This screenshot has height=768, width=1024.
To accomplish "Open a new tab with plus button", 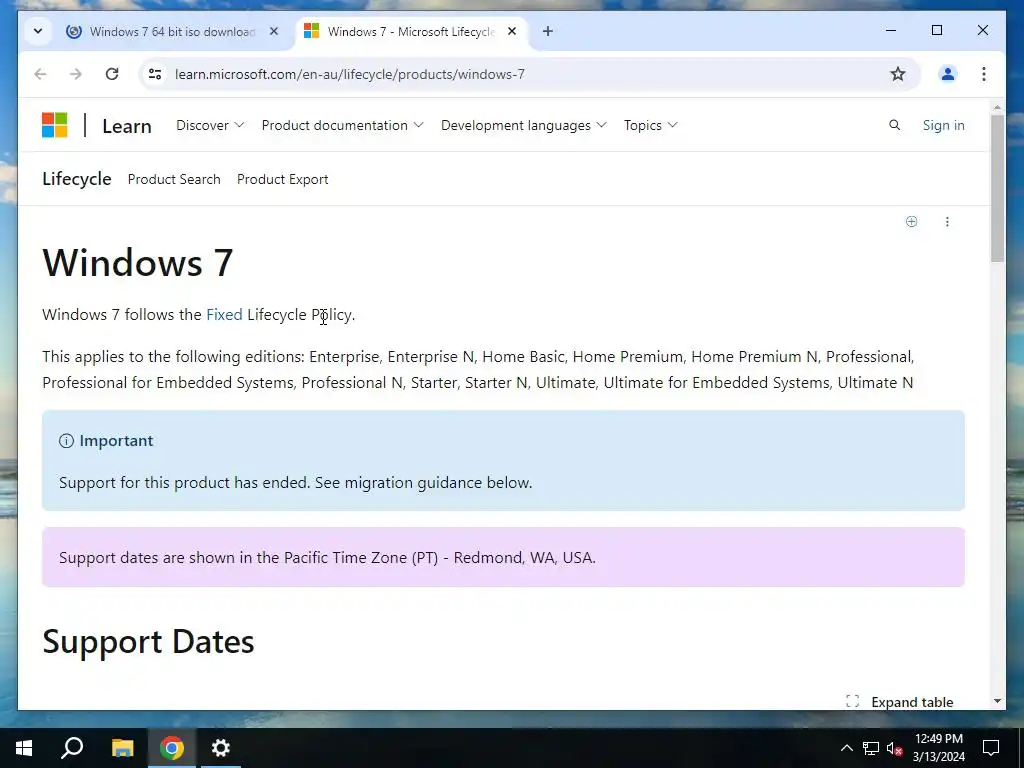I will 548,31.
